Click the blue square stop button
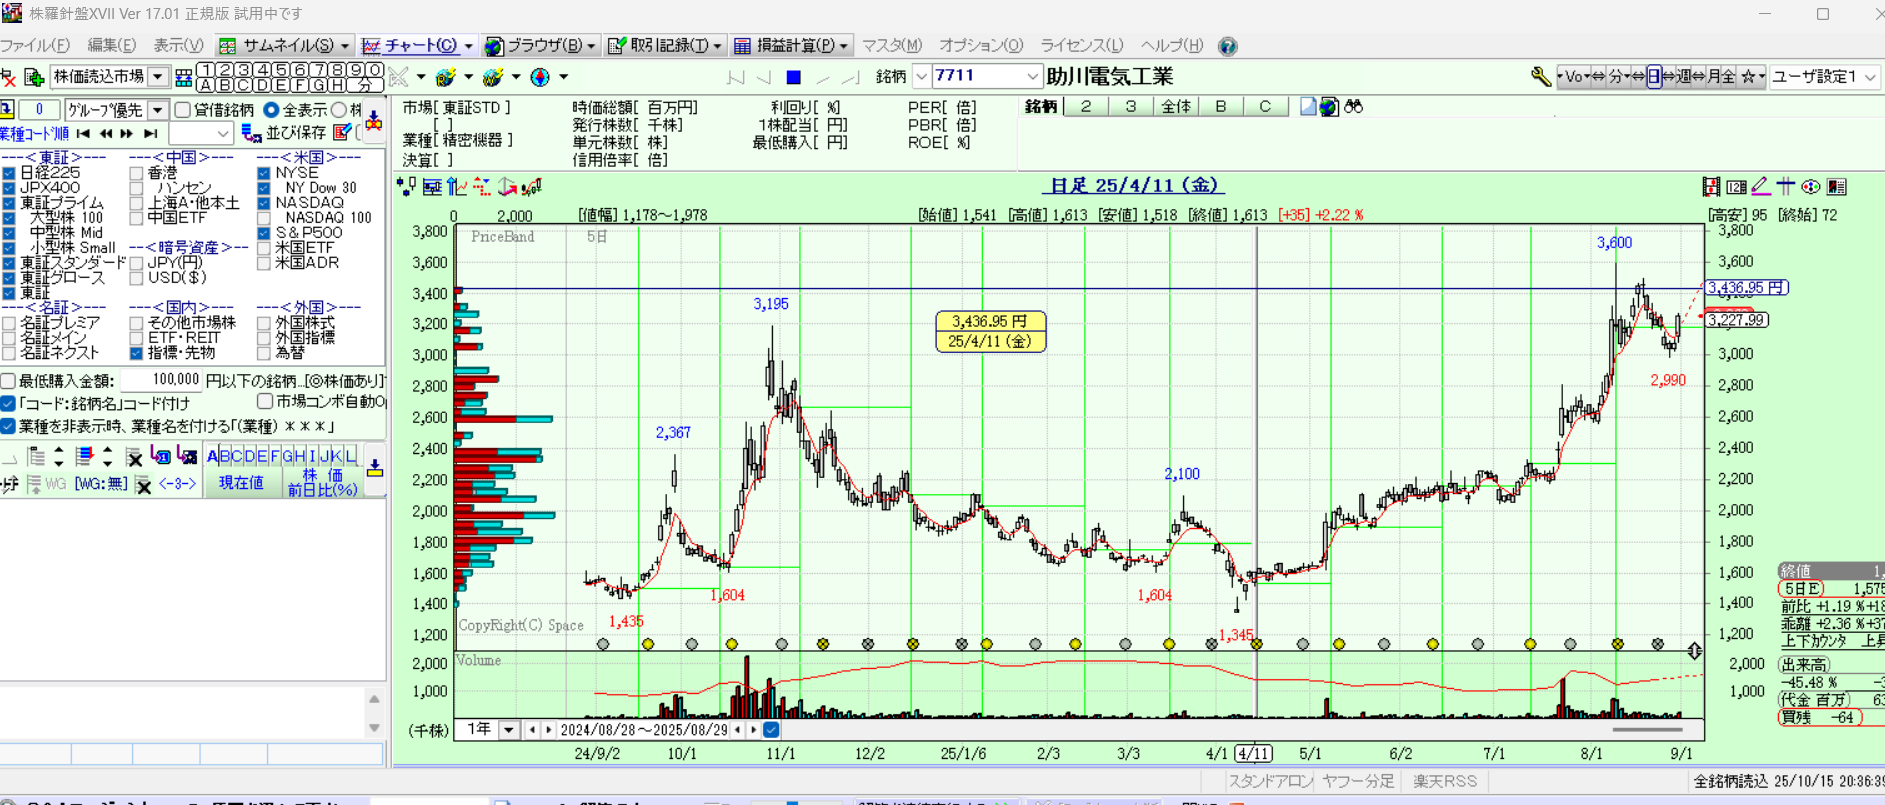The width and height of the screenshot is (1885, 805). pyautogui.click(x=793, y=77)
